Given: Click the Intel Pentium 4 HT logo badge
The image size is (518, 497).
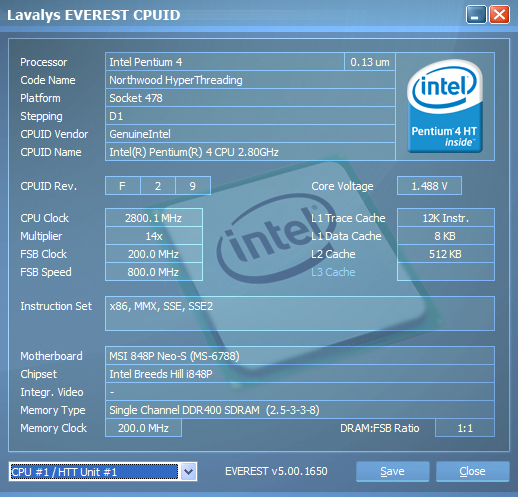Looking at the screenshot, I should click(445, 106).
